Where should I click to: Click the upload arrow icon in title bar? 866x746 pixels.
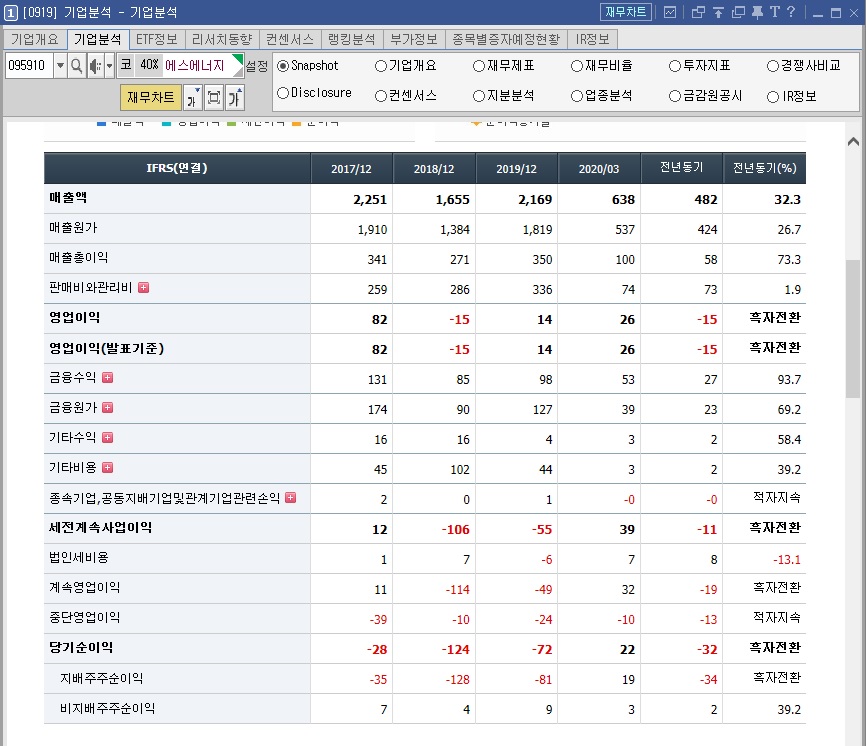tap(718, 12)
